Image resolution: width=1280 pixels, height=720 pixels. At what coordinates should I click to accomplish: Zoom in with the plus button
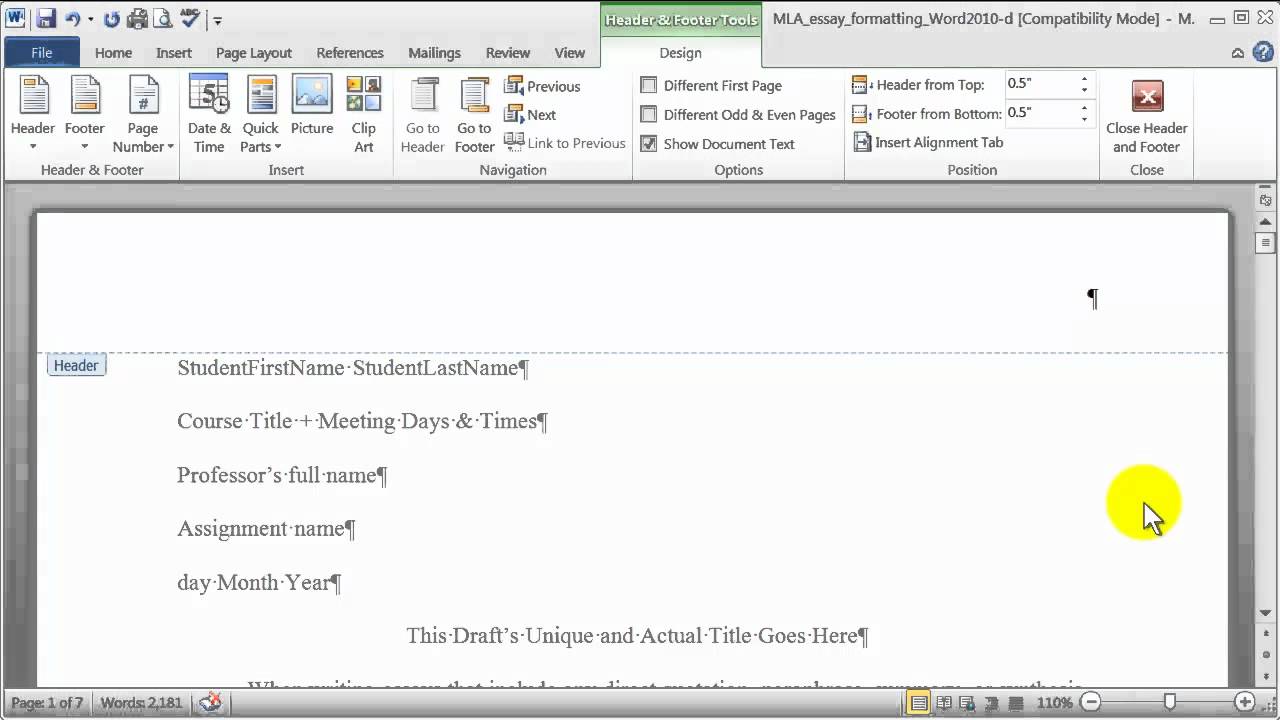coord(1245,703)
